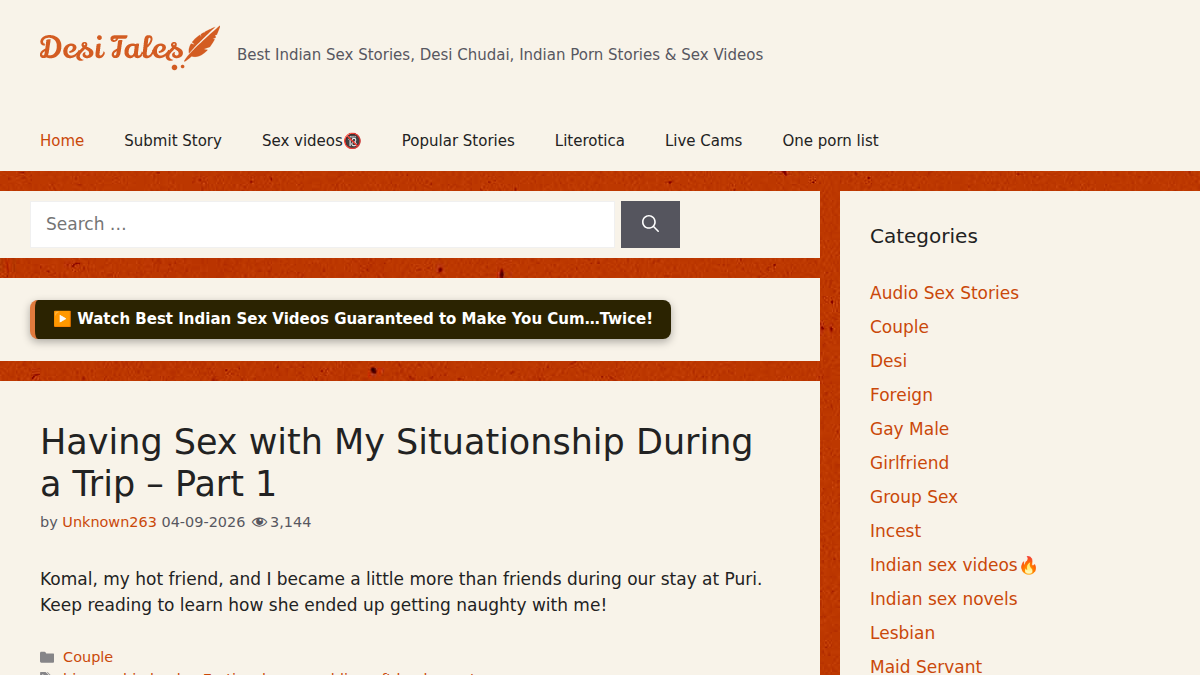
Task: Open the Submit Story menu item
Action: pyautogui.click(x=173, y=141)
